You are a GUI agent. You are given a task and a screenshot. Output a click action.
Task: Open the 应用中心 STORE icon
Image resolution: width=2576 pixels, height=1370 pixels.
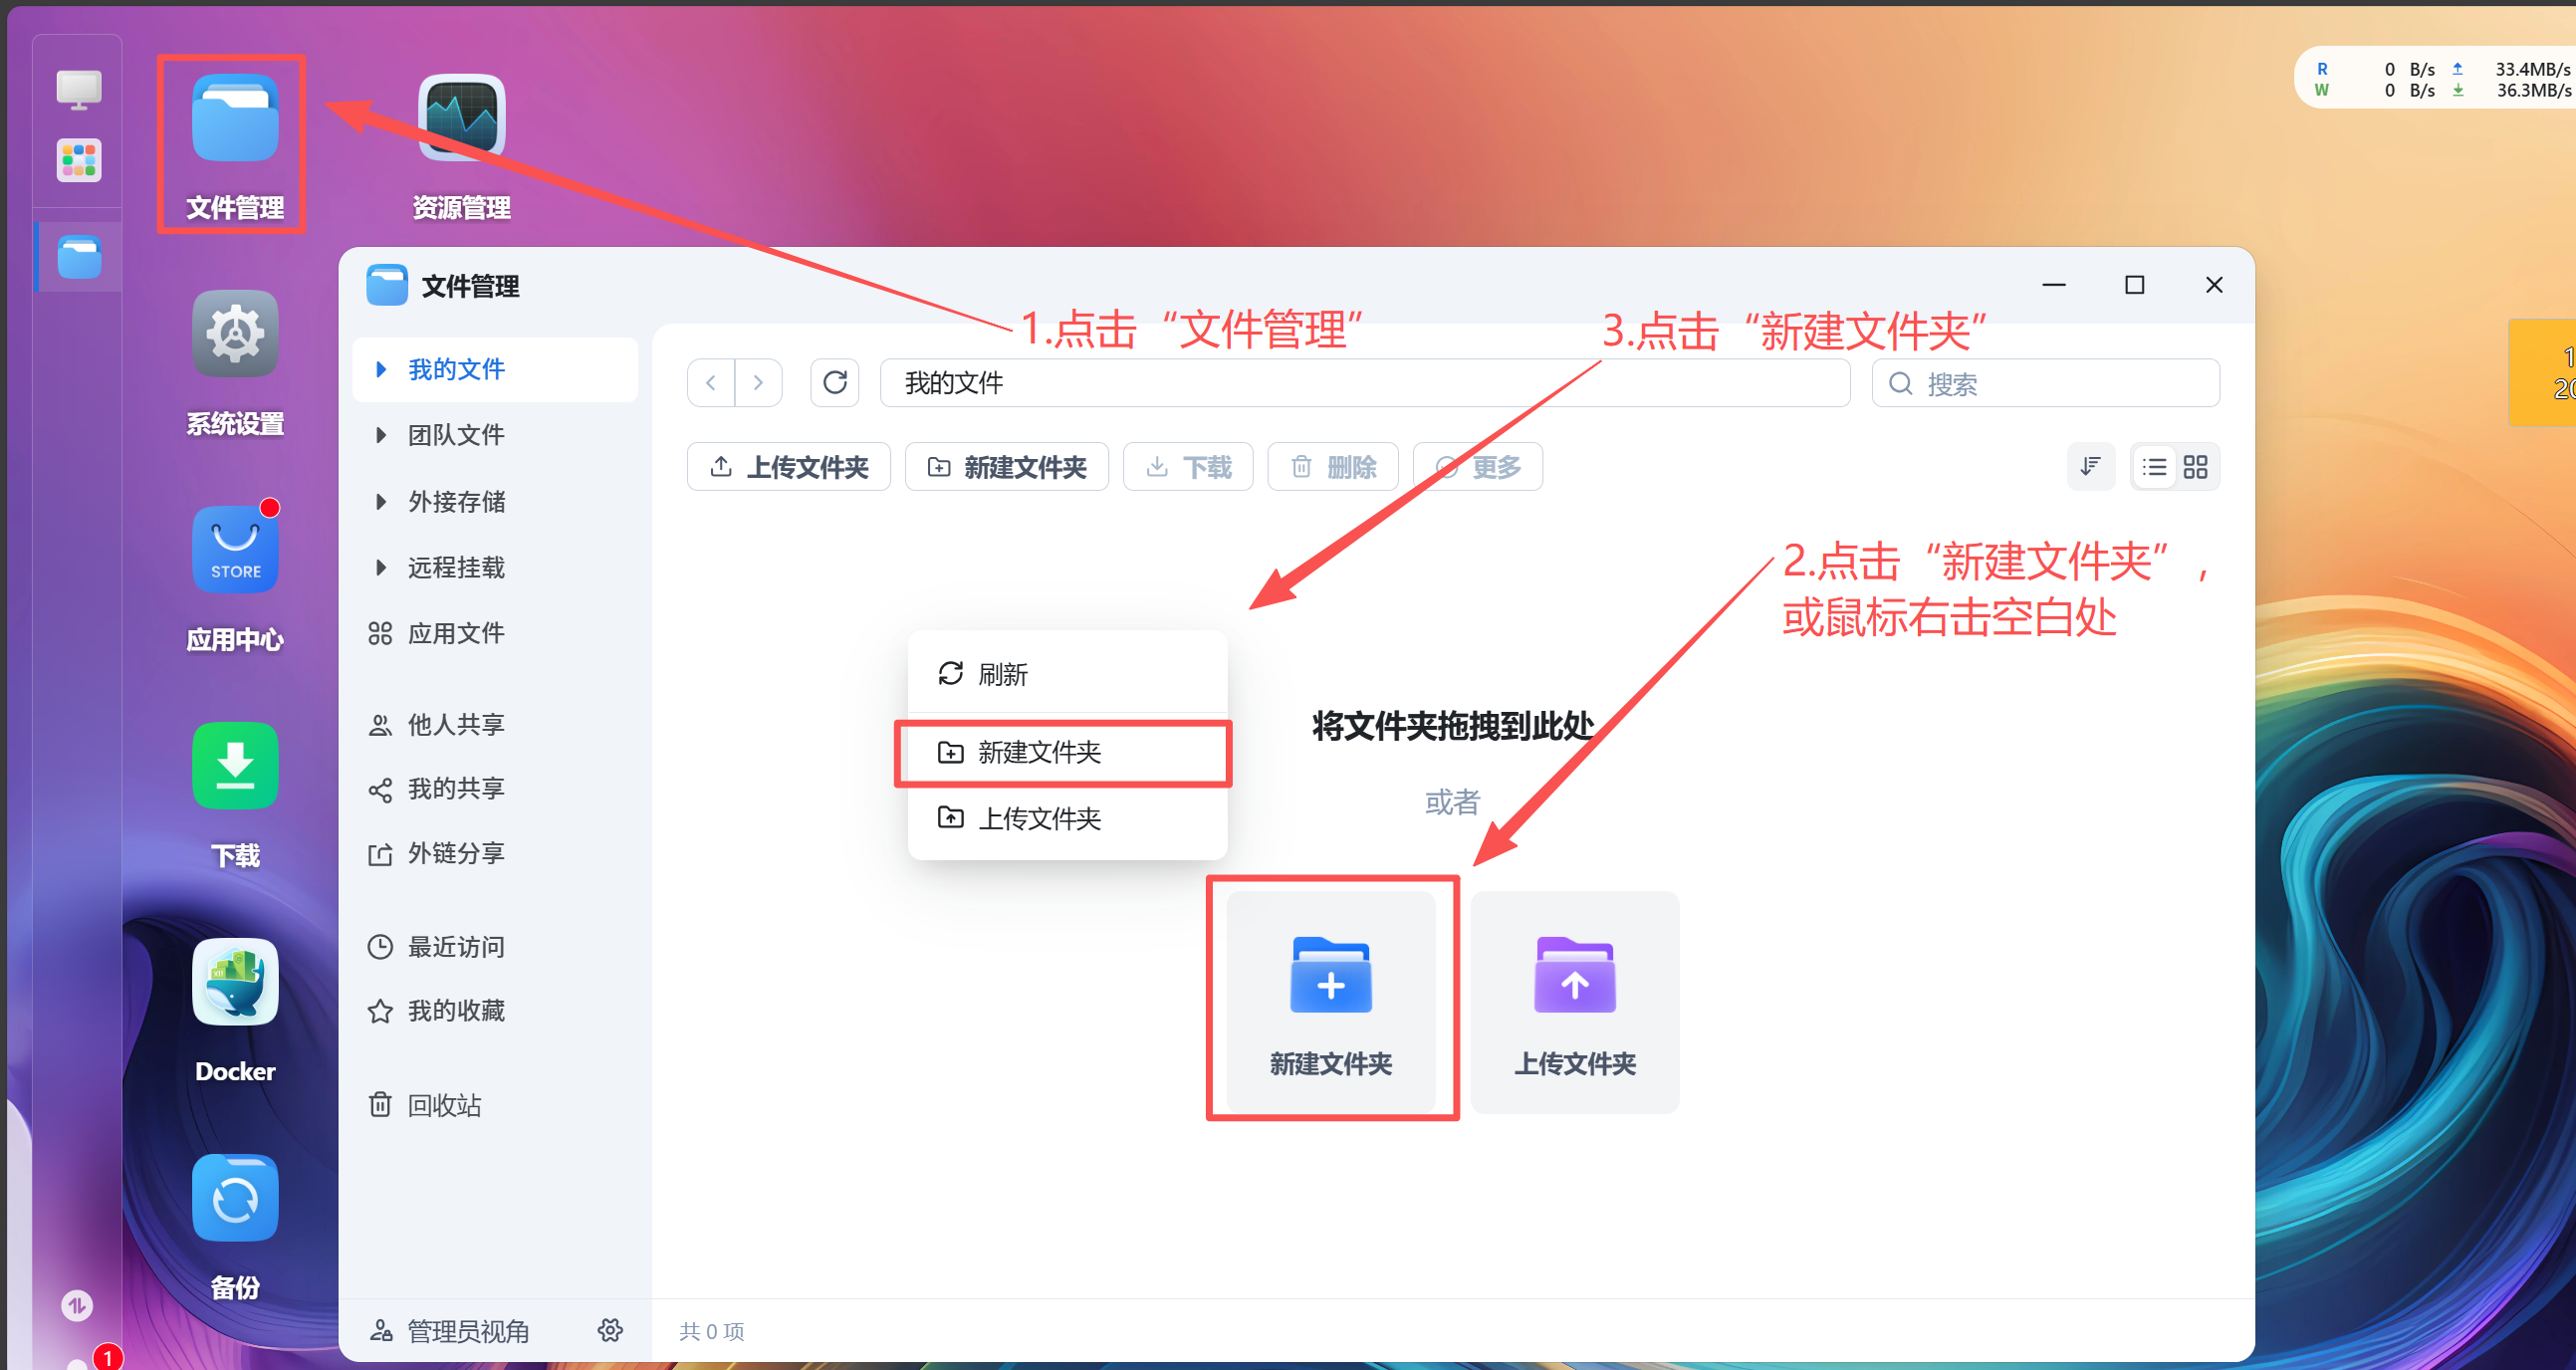235,550
